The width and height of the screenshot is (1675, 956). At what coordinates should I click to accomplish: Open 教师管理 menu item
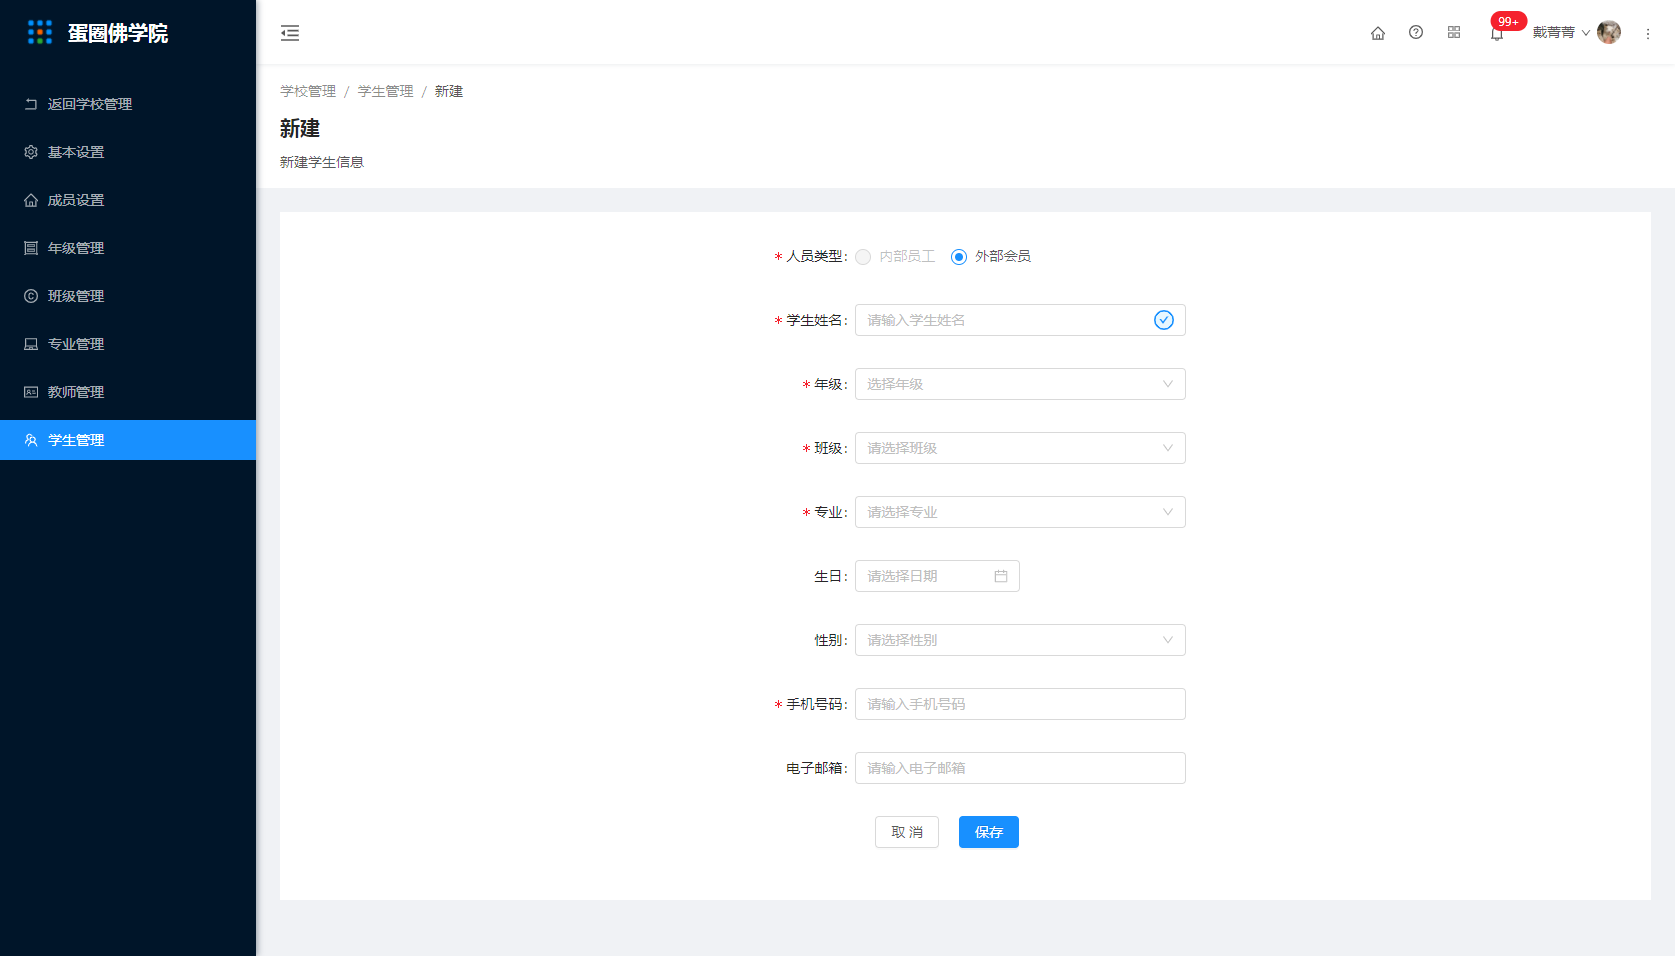click(128, 392)
